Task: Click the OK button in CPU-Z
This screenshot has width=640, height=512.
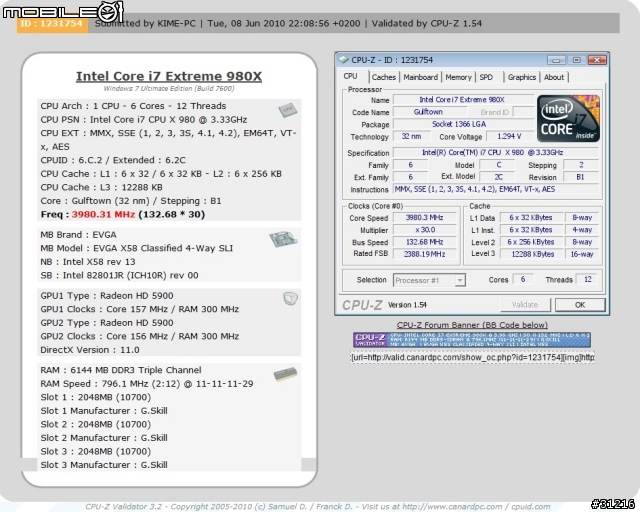Action: [x=580, y=305]
